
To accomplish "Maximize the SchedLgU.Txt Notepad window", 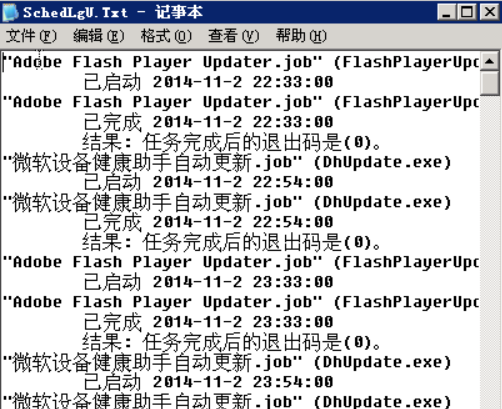I will coord(467,12).
